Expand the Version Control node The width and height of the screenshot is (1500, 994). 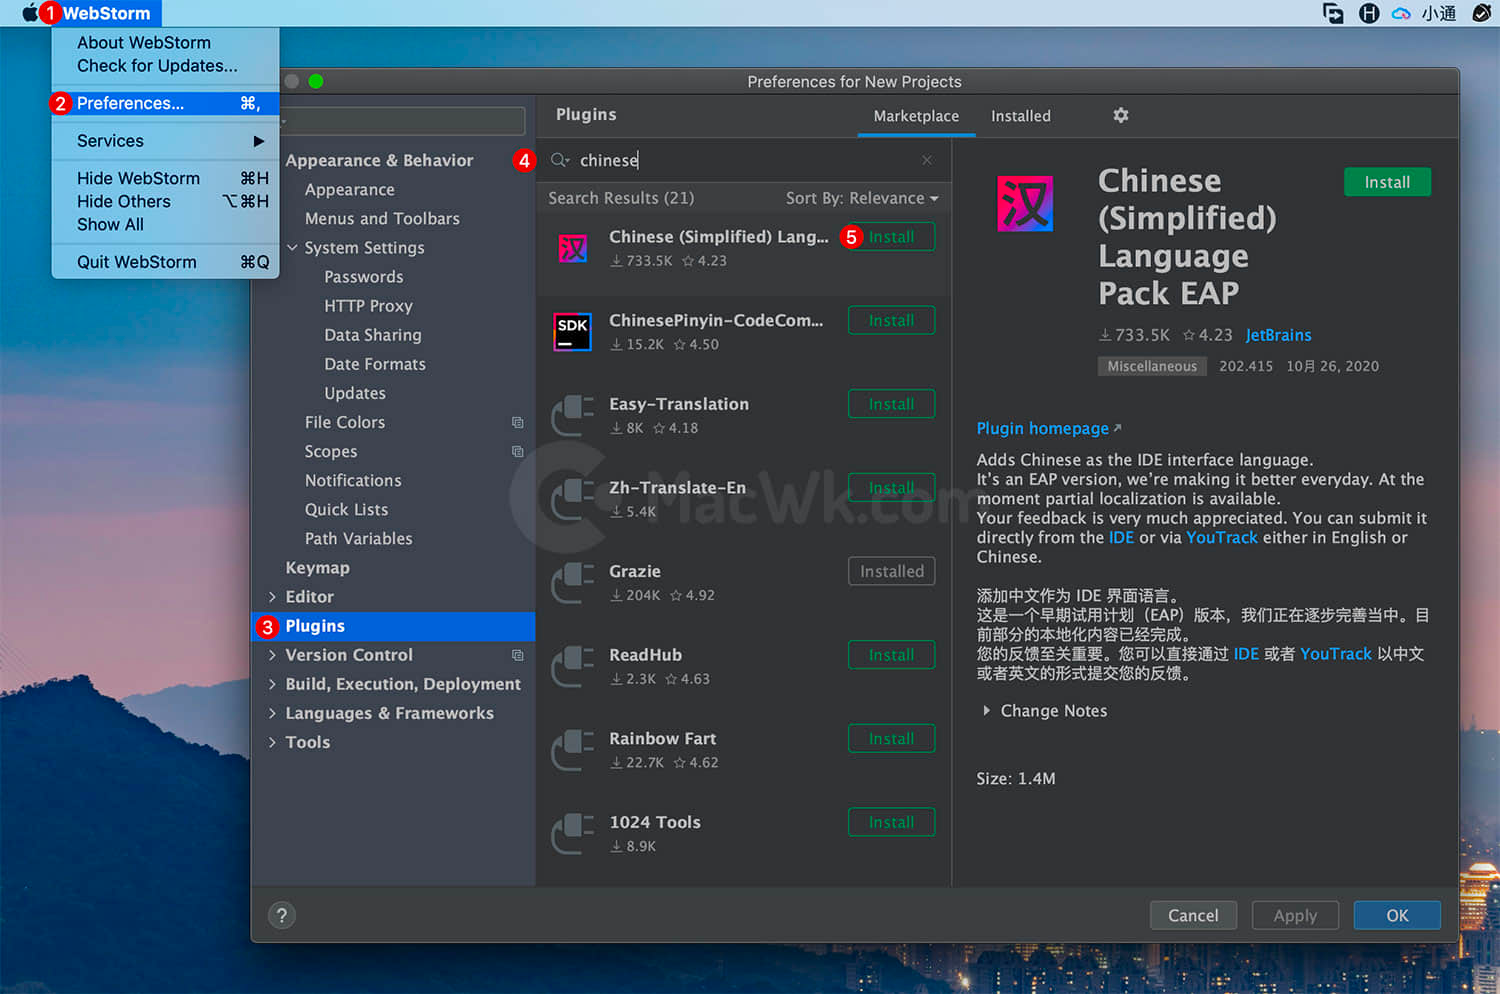tap(272, 655)
